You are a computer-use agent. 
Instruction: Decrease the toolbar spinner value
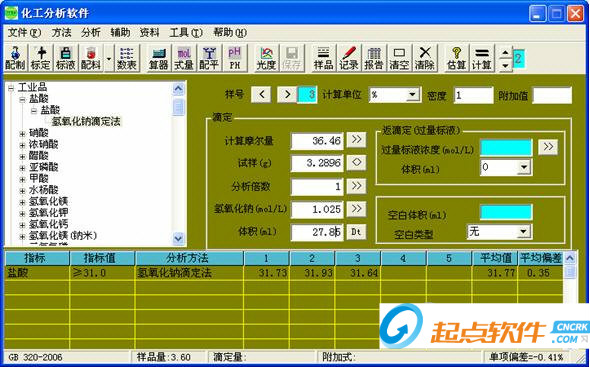point(506,65)
